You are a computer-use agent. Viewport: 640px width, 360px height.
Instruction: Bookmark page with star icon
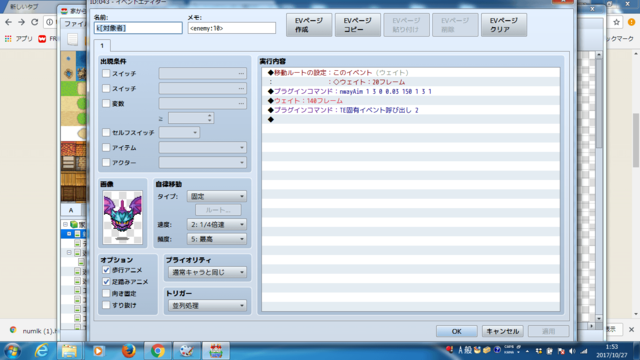pyautogui.click(x=616, y=22)
